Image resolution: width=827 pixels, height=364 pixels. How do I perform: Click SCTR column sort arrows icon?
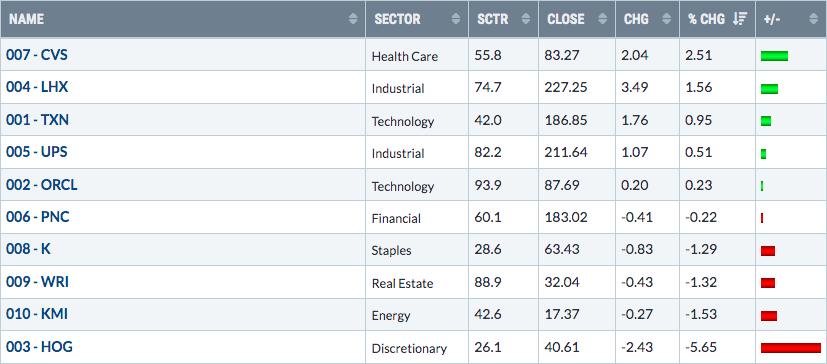click(x=525, y=19)
